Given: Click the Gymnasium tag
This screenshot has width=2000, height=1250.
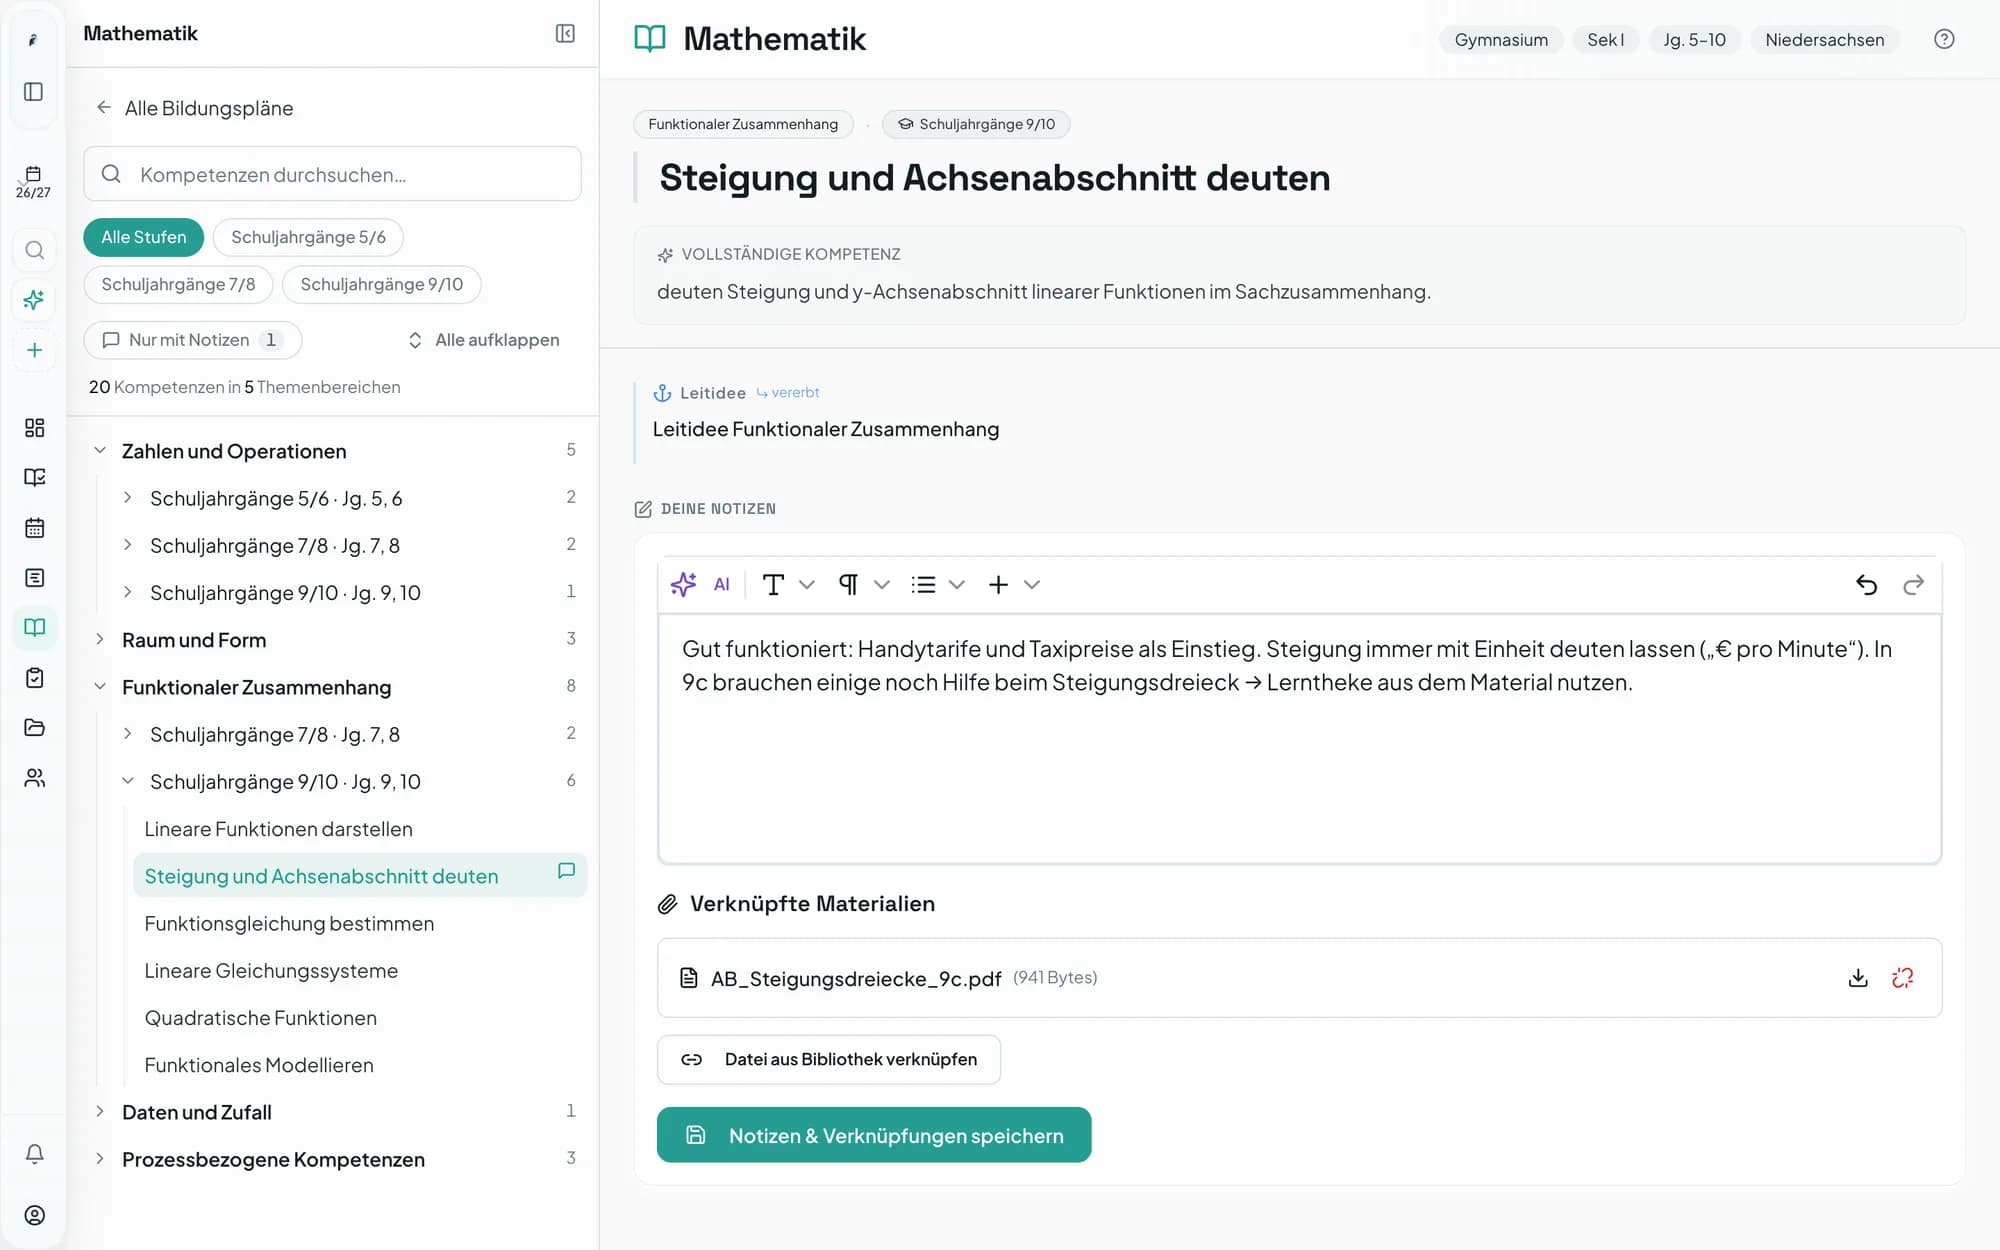Looking at the screenshot, I should pos(1501,40).
